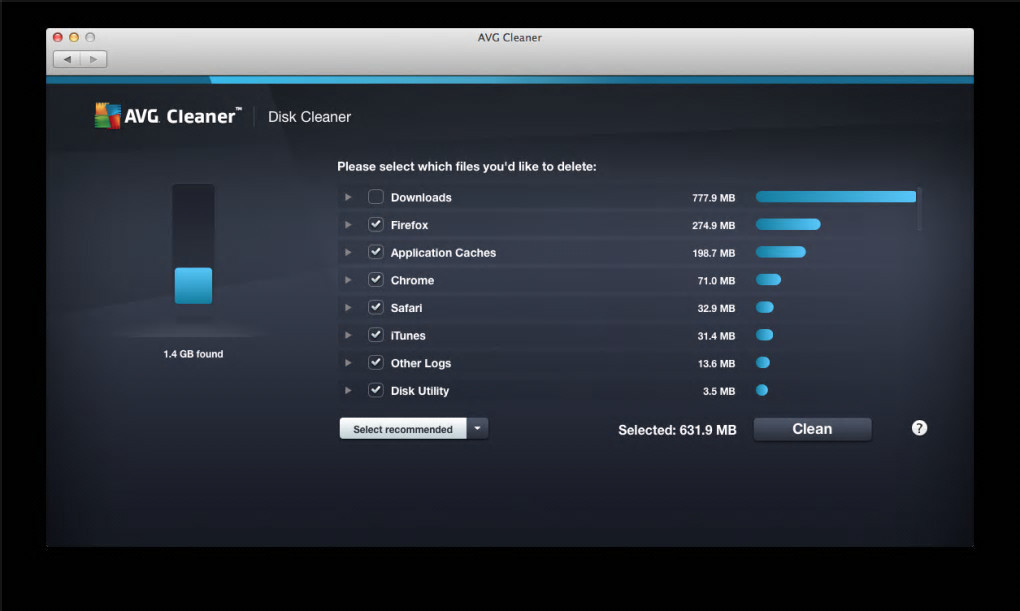Expand the iTunes row triangle

point(348,335)
